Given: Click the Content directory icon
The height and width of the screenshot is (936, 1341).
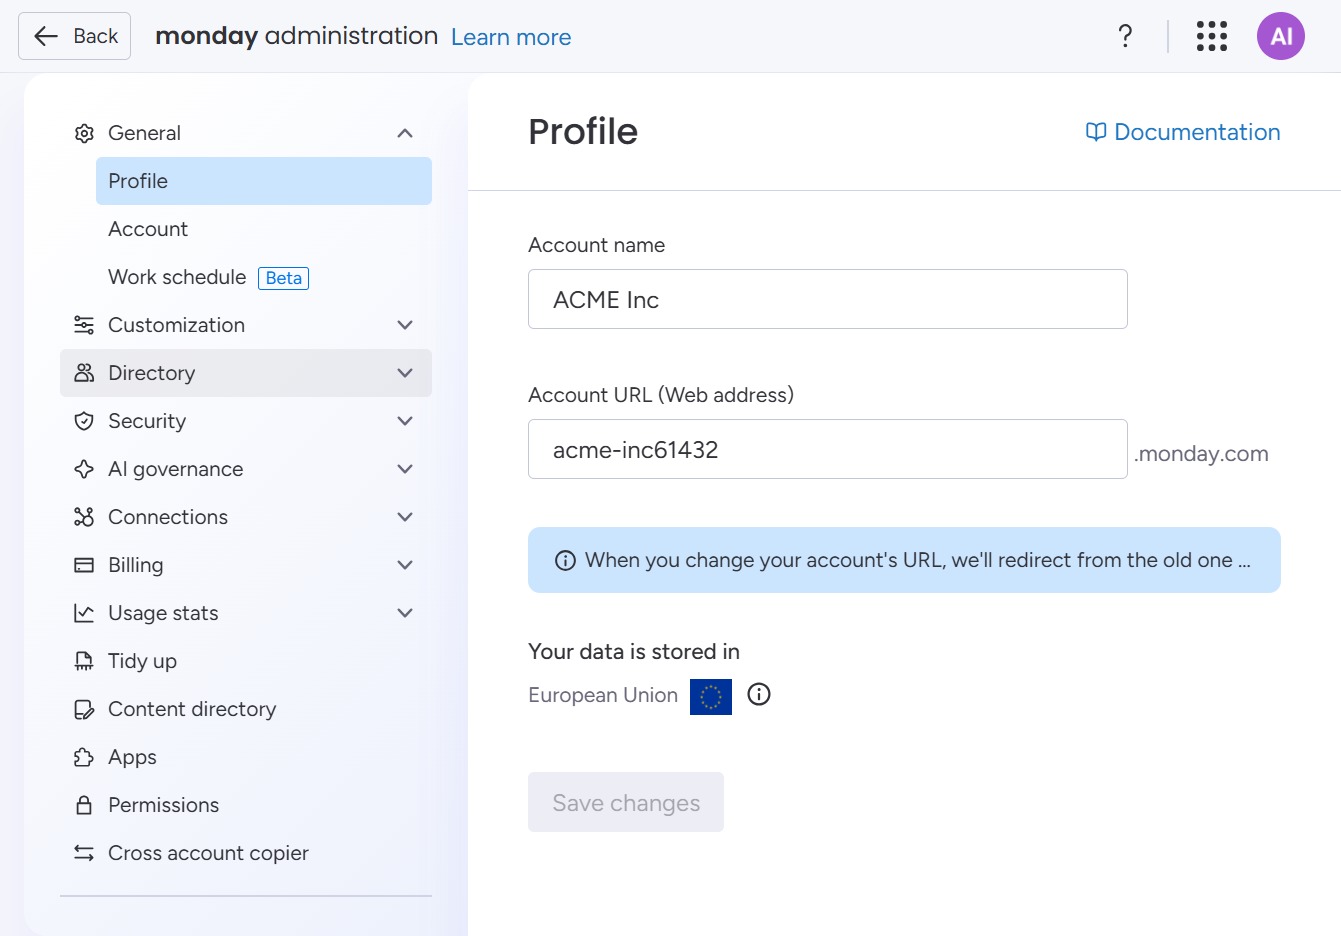Looking at the screenshot, I should (x=84, y=709).
